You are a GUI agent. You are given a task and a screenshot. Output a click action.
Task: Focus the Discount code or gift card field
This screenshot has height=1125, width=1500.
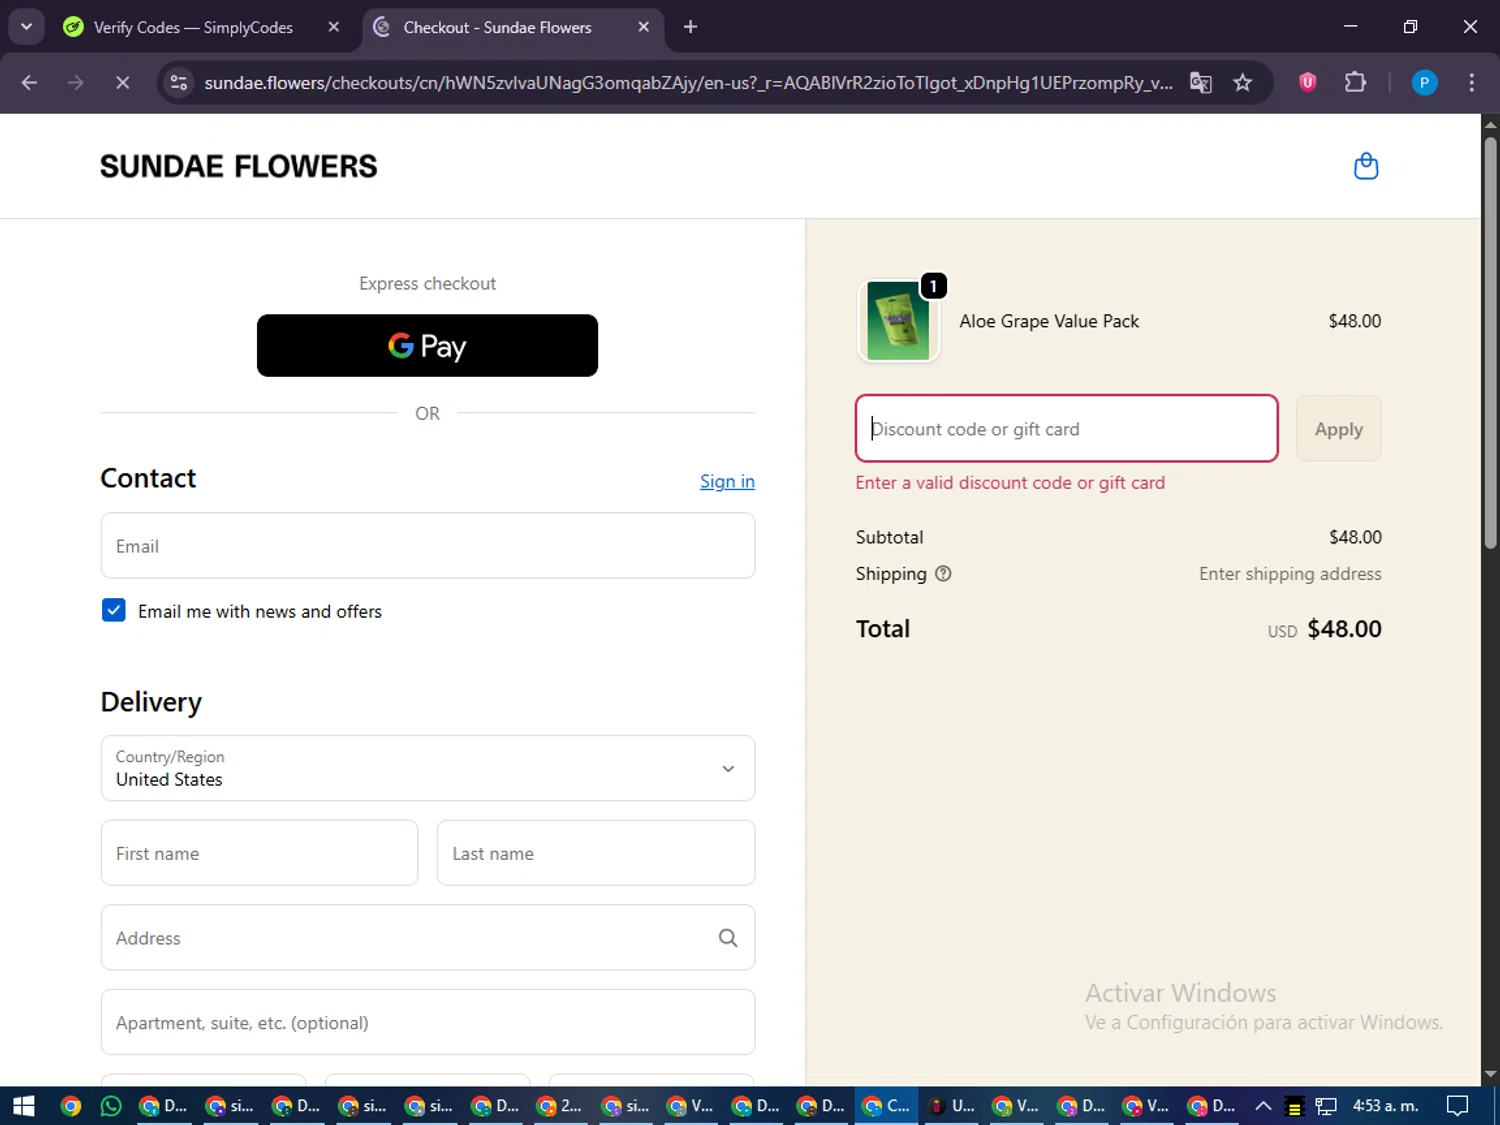[1067, 428]
